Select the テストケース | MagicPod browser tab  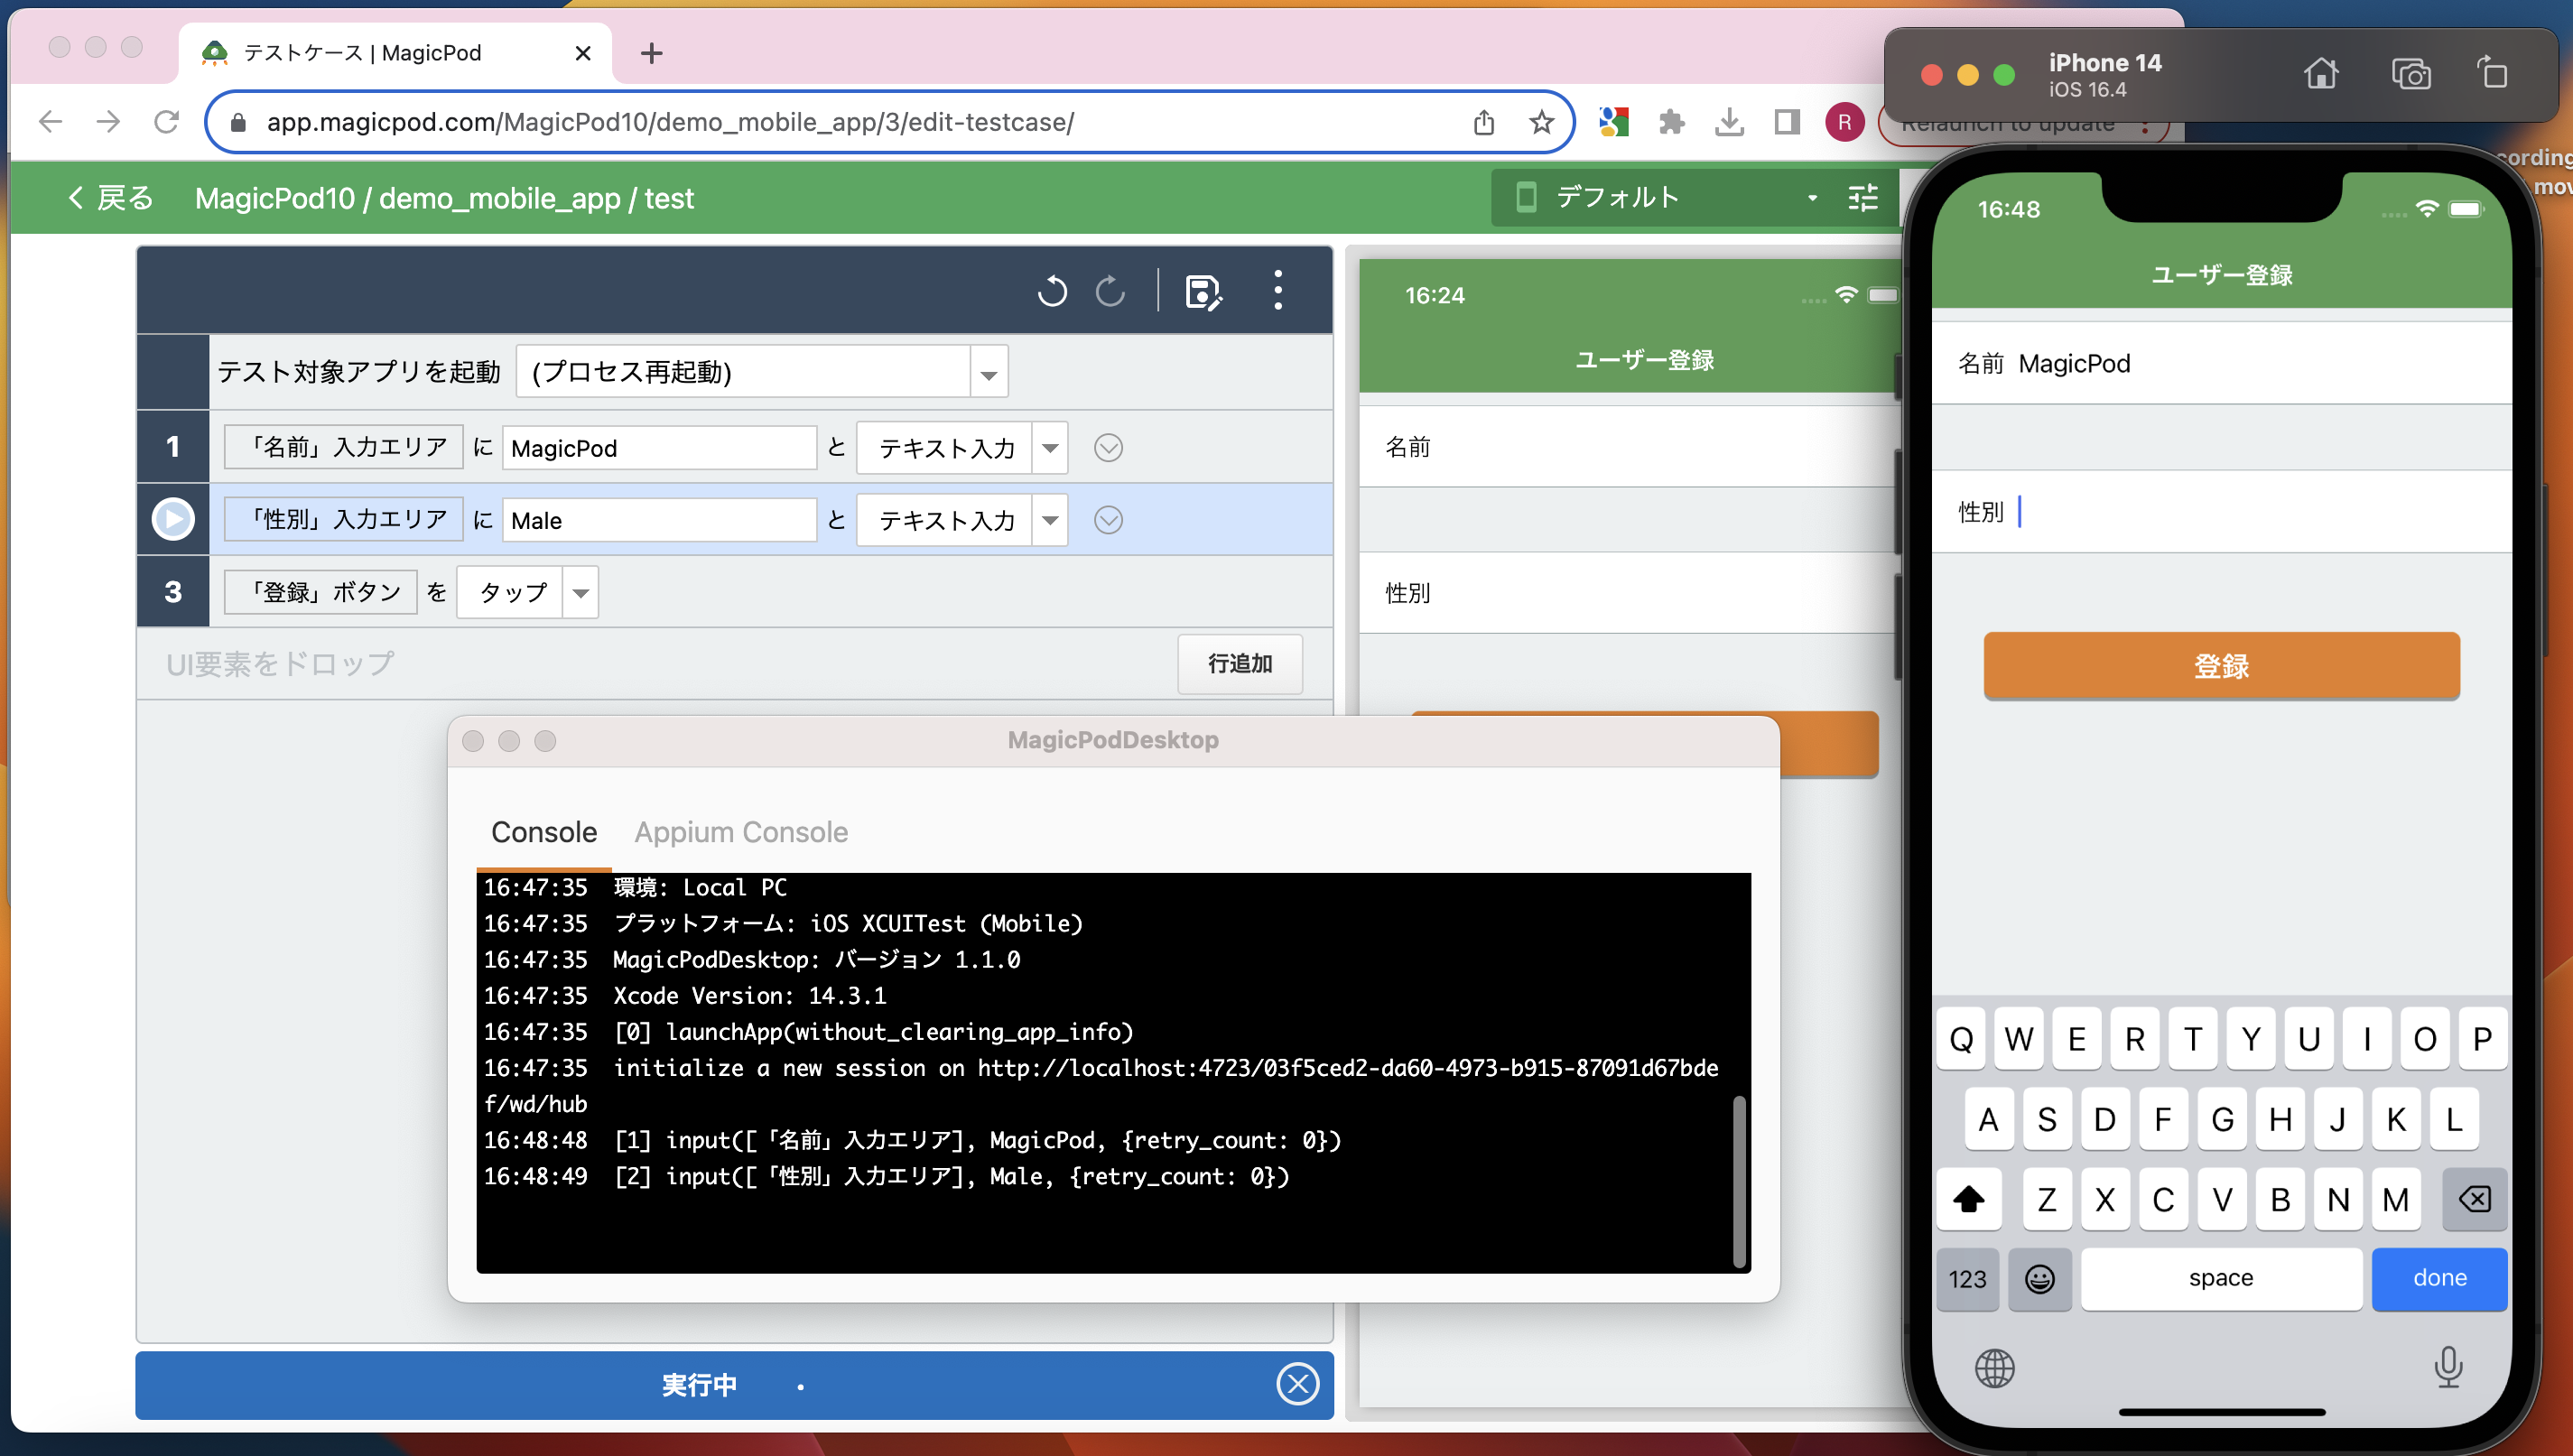(395, 53)
